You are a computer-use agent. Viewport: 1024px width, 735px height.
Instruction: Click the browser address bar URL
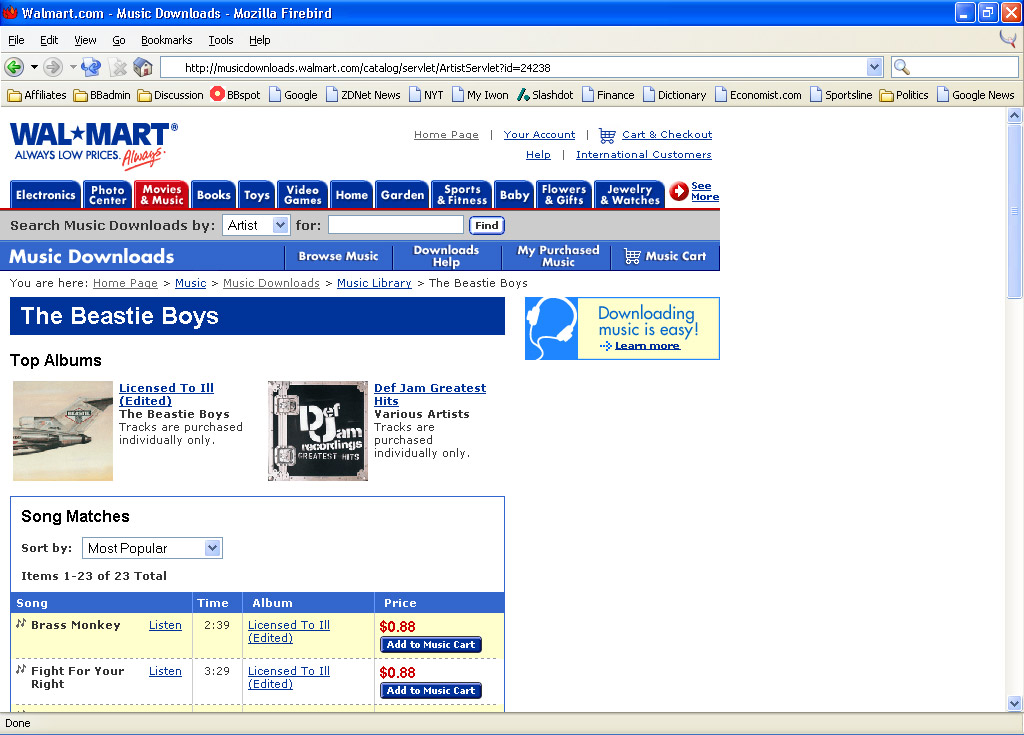(x=513, y=67)
